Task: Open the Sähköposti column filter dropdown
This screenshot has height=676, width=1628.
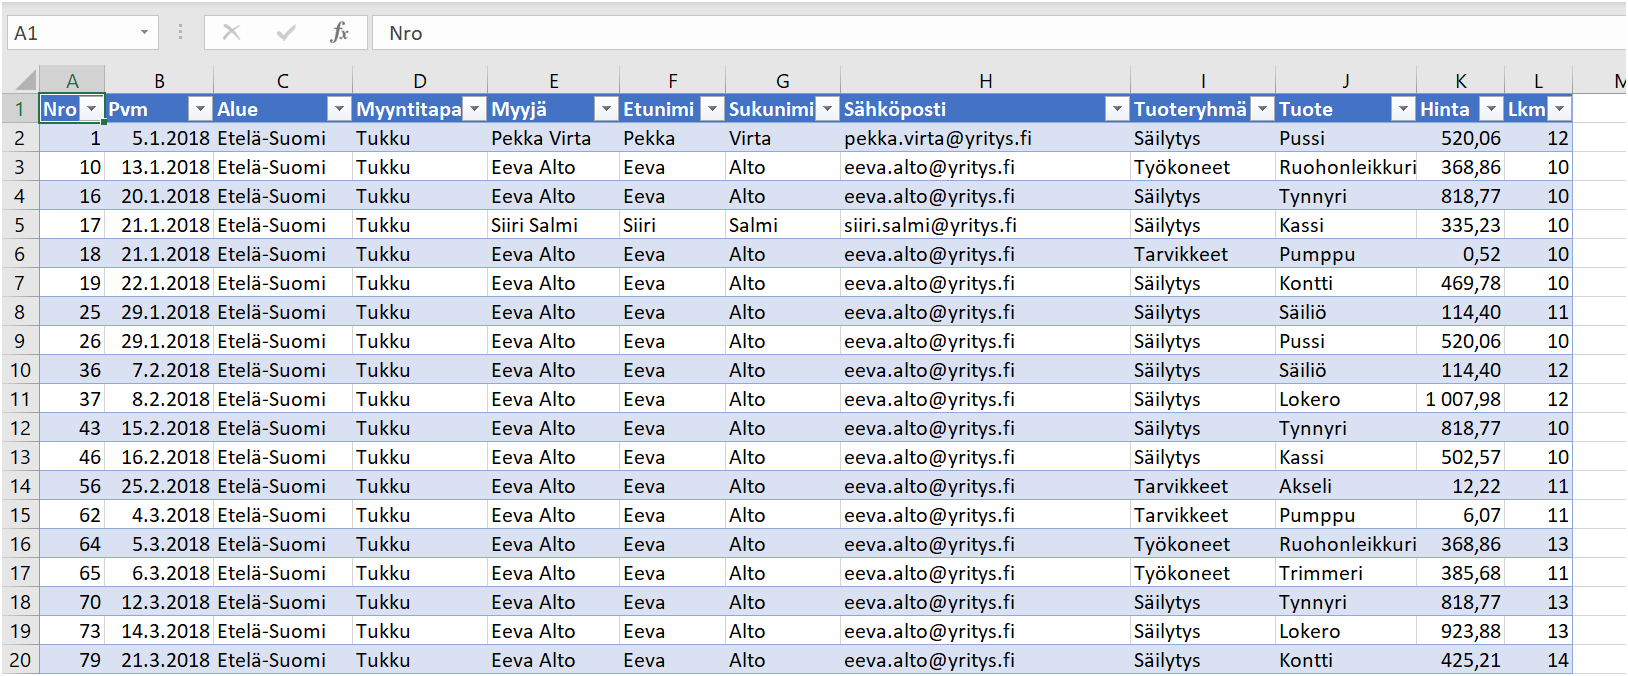Action: point(1117,109)
